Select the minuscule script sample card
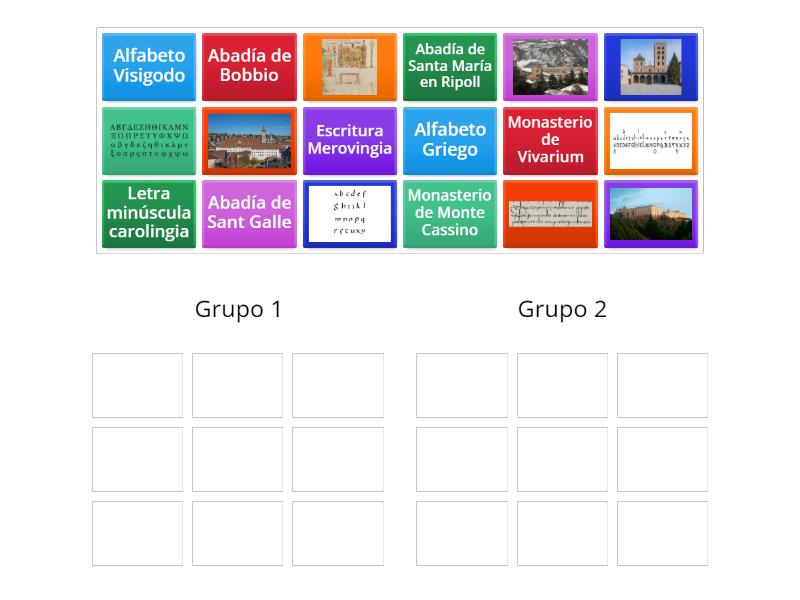Viewport: 800px width, 600px height. (x=350, y=213)
